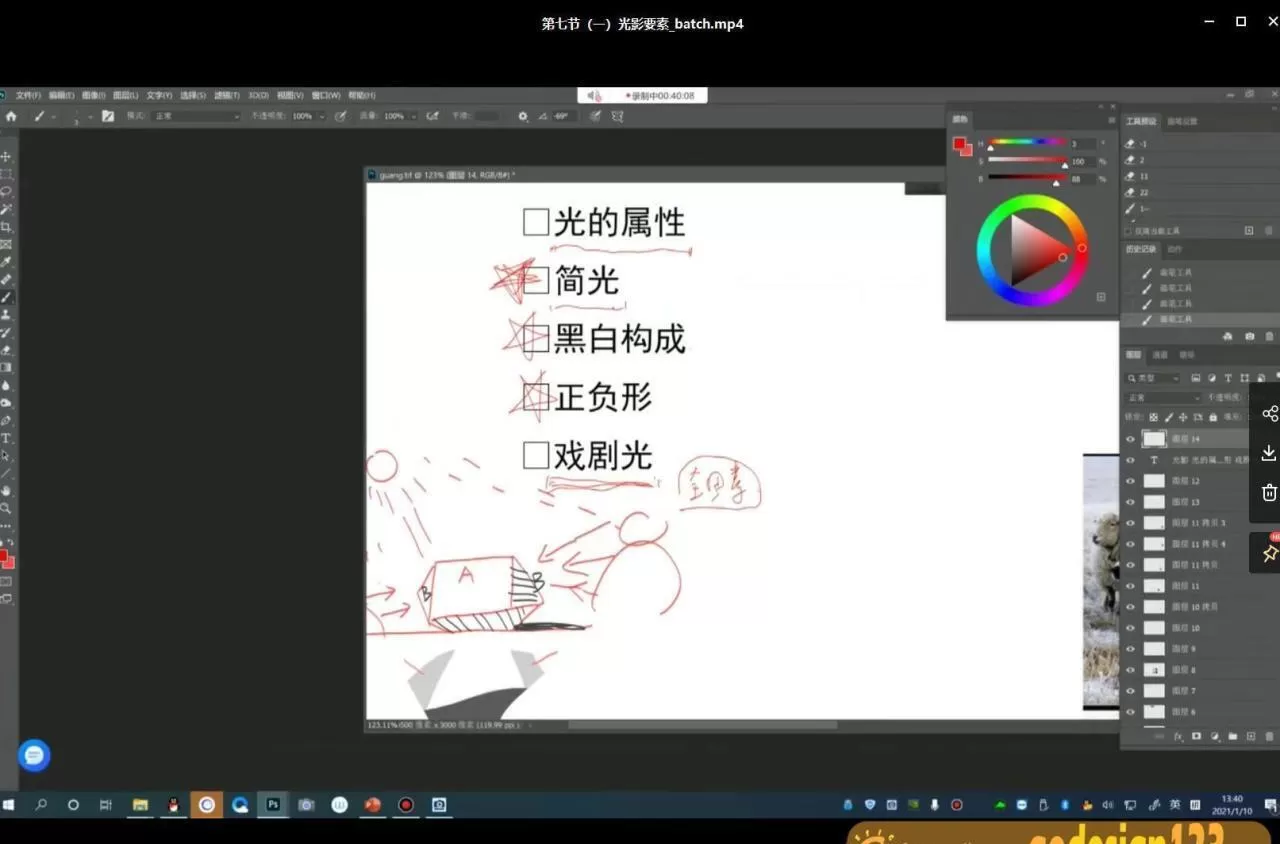The height and width of the screenshot is (844, 1280).
Task: Toggle visibility of the text layer 光影
Action: pyautogui.click(x=1130, y=459)
